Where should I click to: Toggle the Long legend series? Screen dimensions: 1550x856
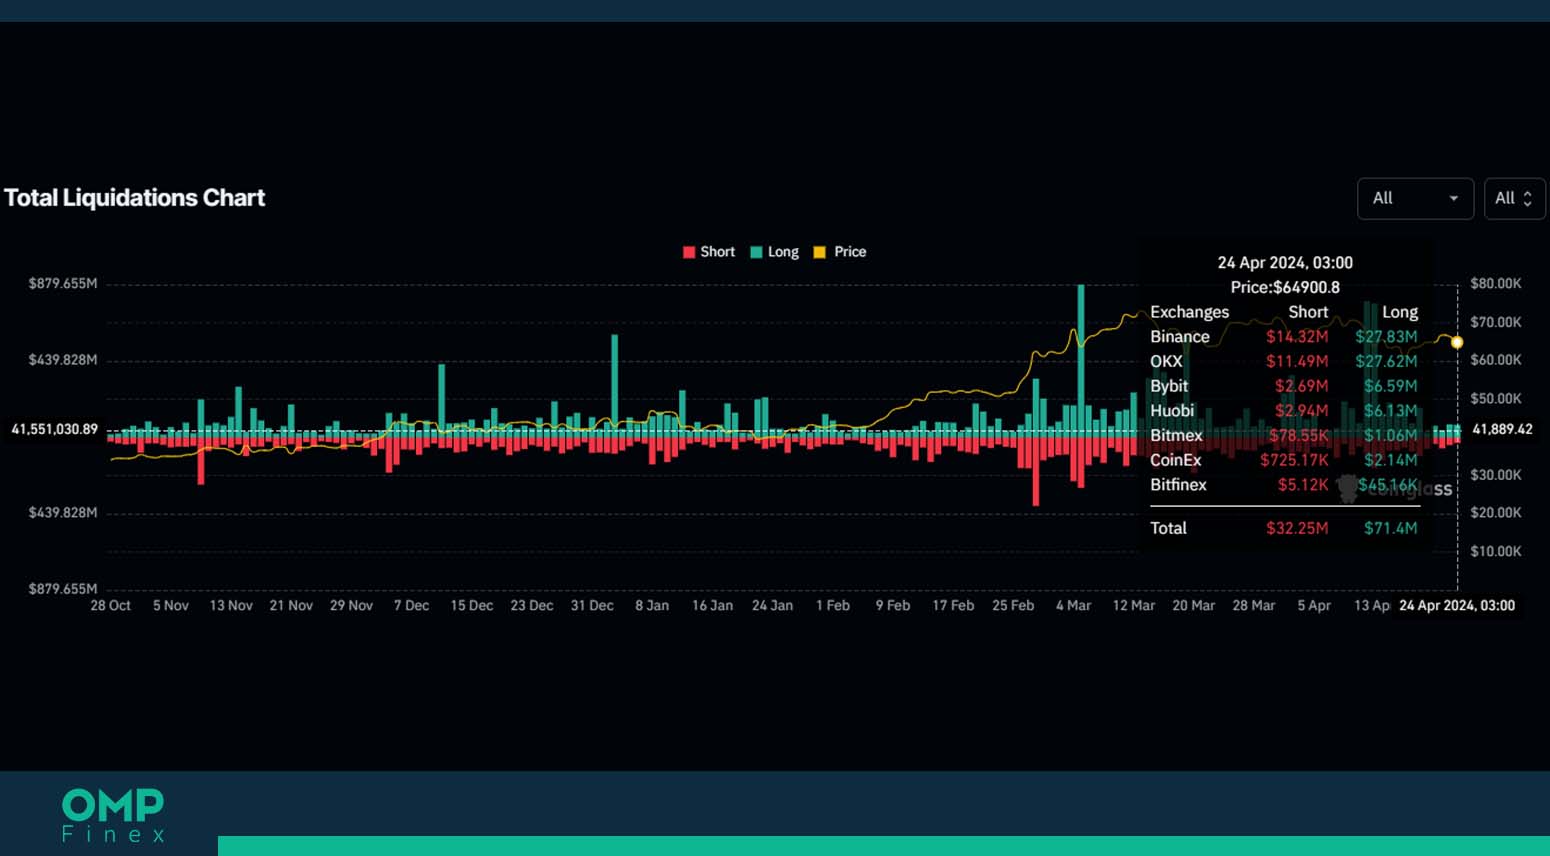tap(775, 252)
